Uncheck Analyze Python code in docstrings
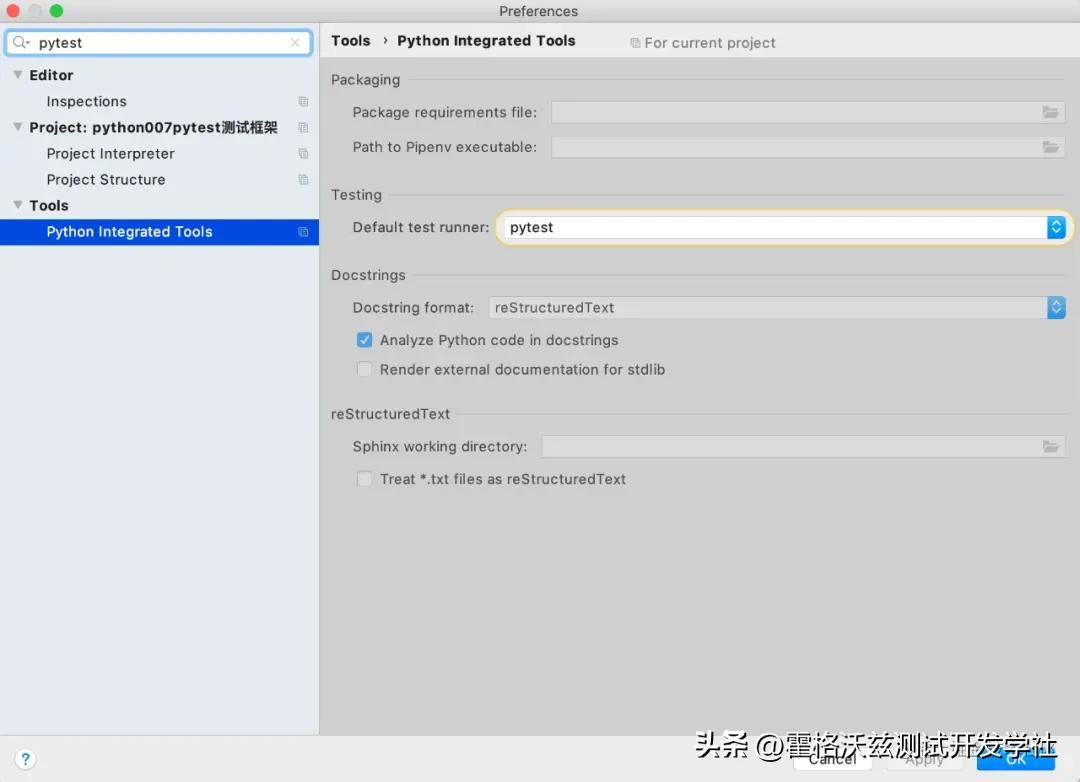Screen dimensions: 1080x782 [364, 340]
